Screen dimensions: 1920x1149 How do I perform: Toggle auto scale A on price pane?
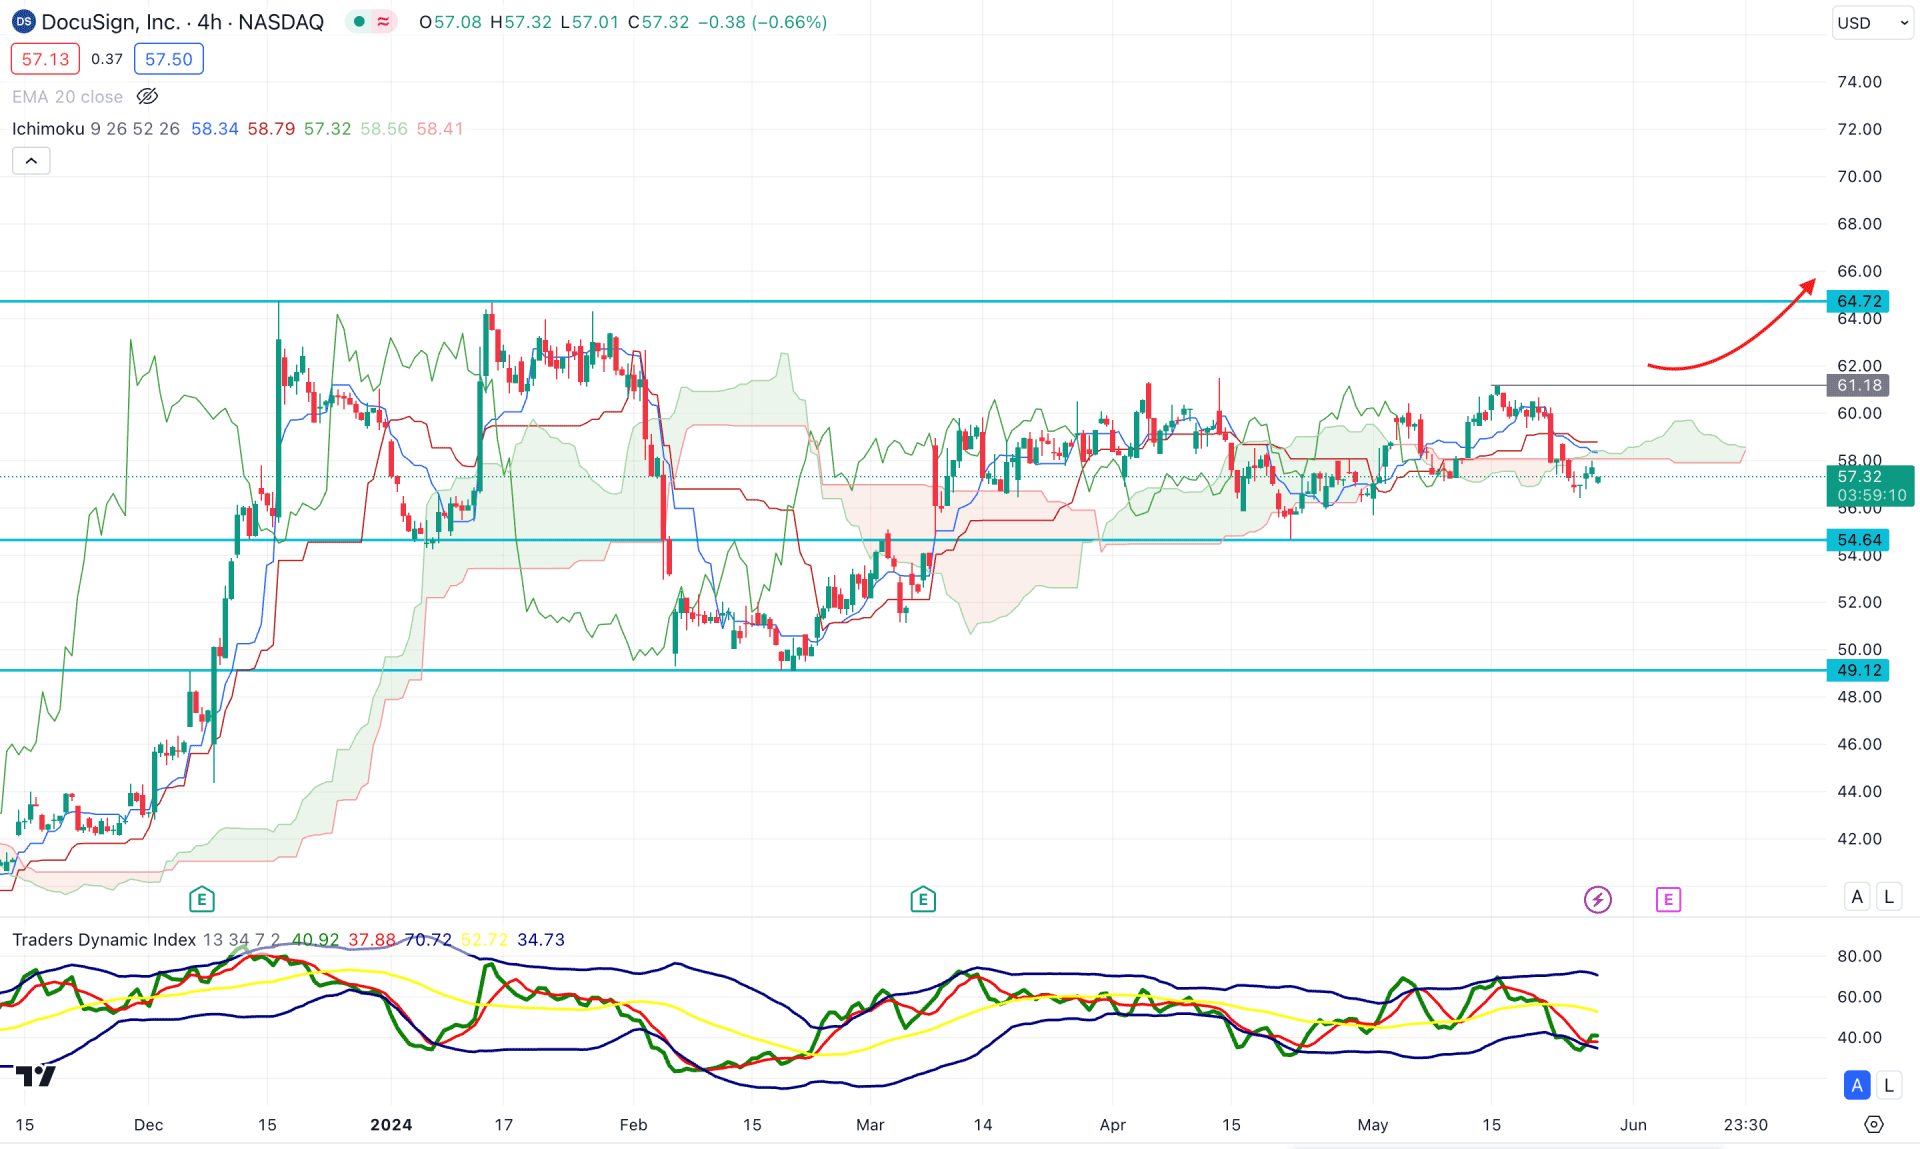point(1857,896)
